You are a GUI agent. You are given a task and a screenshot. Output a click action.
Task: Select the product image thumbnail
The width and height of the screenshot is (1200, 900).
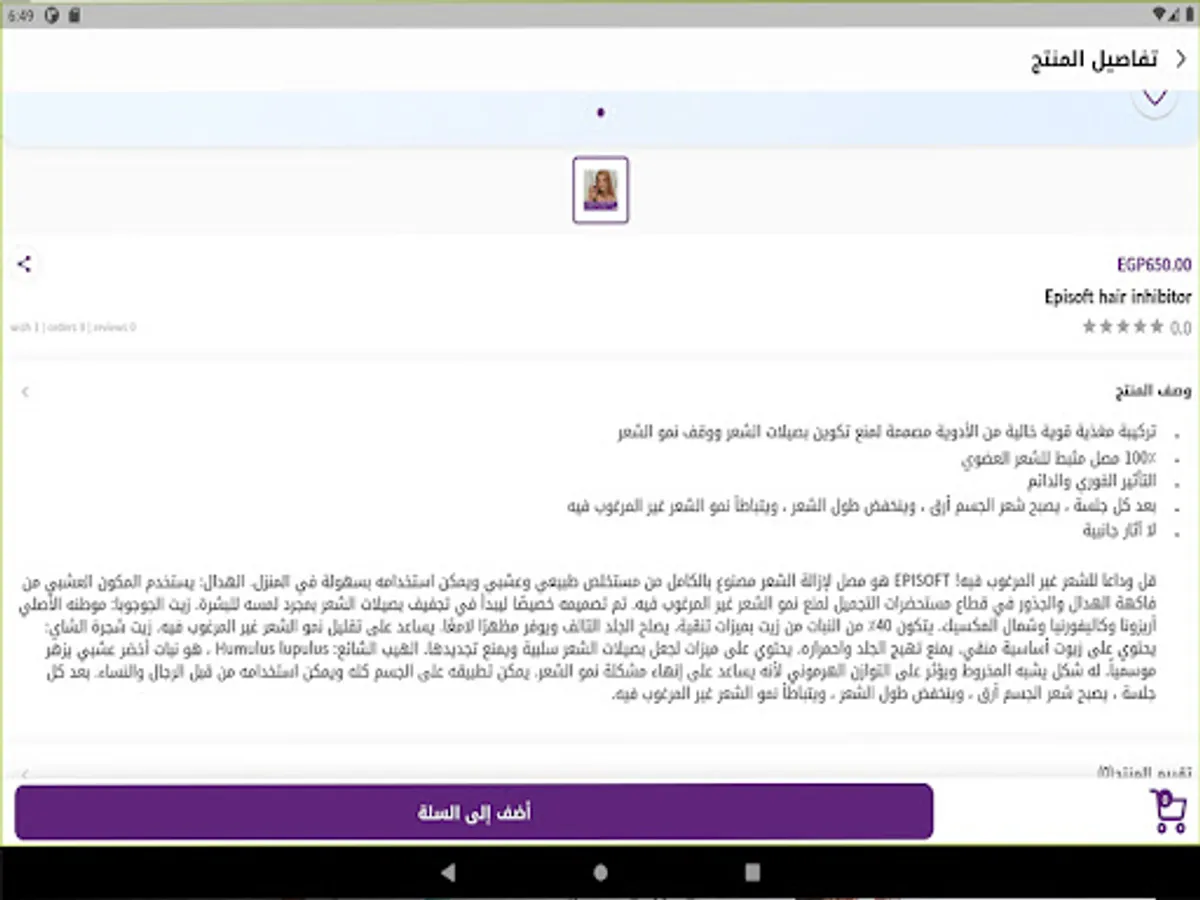pyautogui.click(x=601, y=190)
